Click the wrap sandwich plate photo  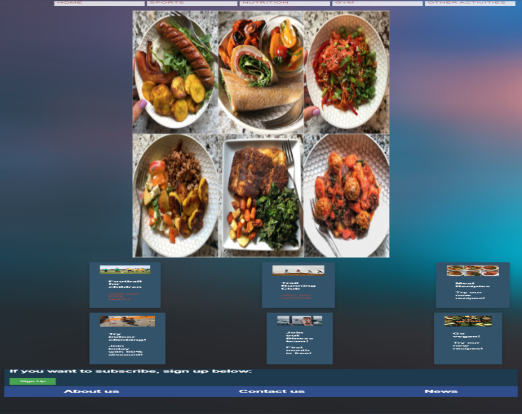coord(261,72)
